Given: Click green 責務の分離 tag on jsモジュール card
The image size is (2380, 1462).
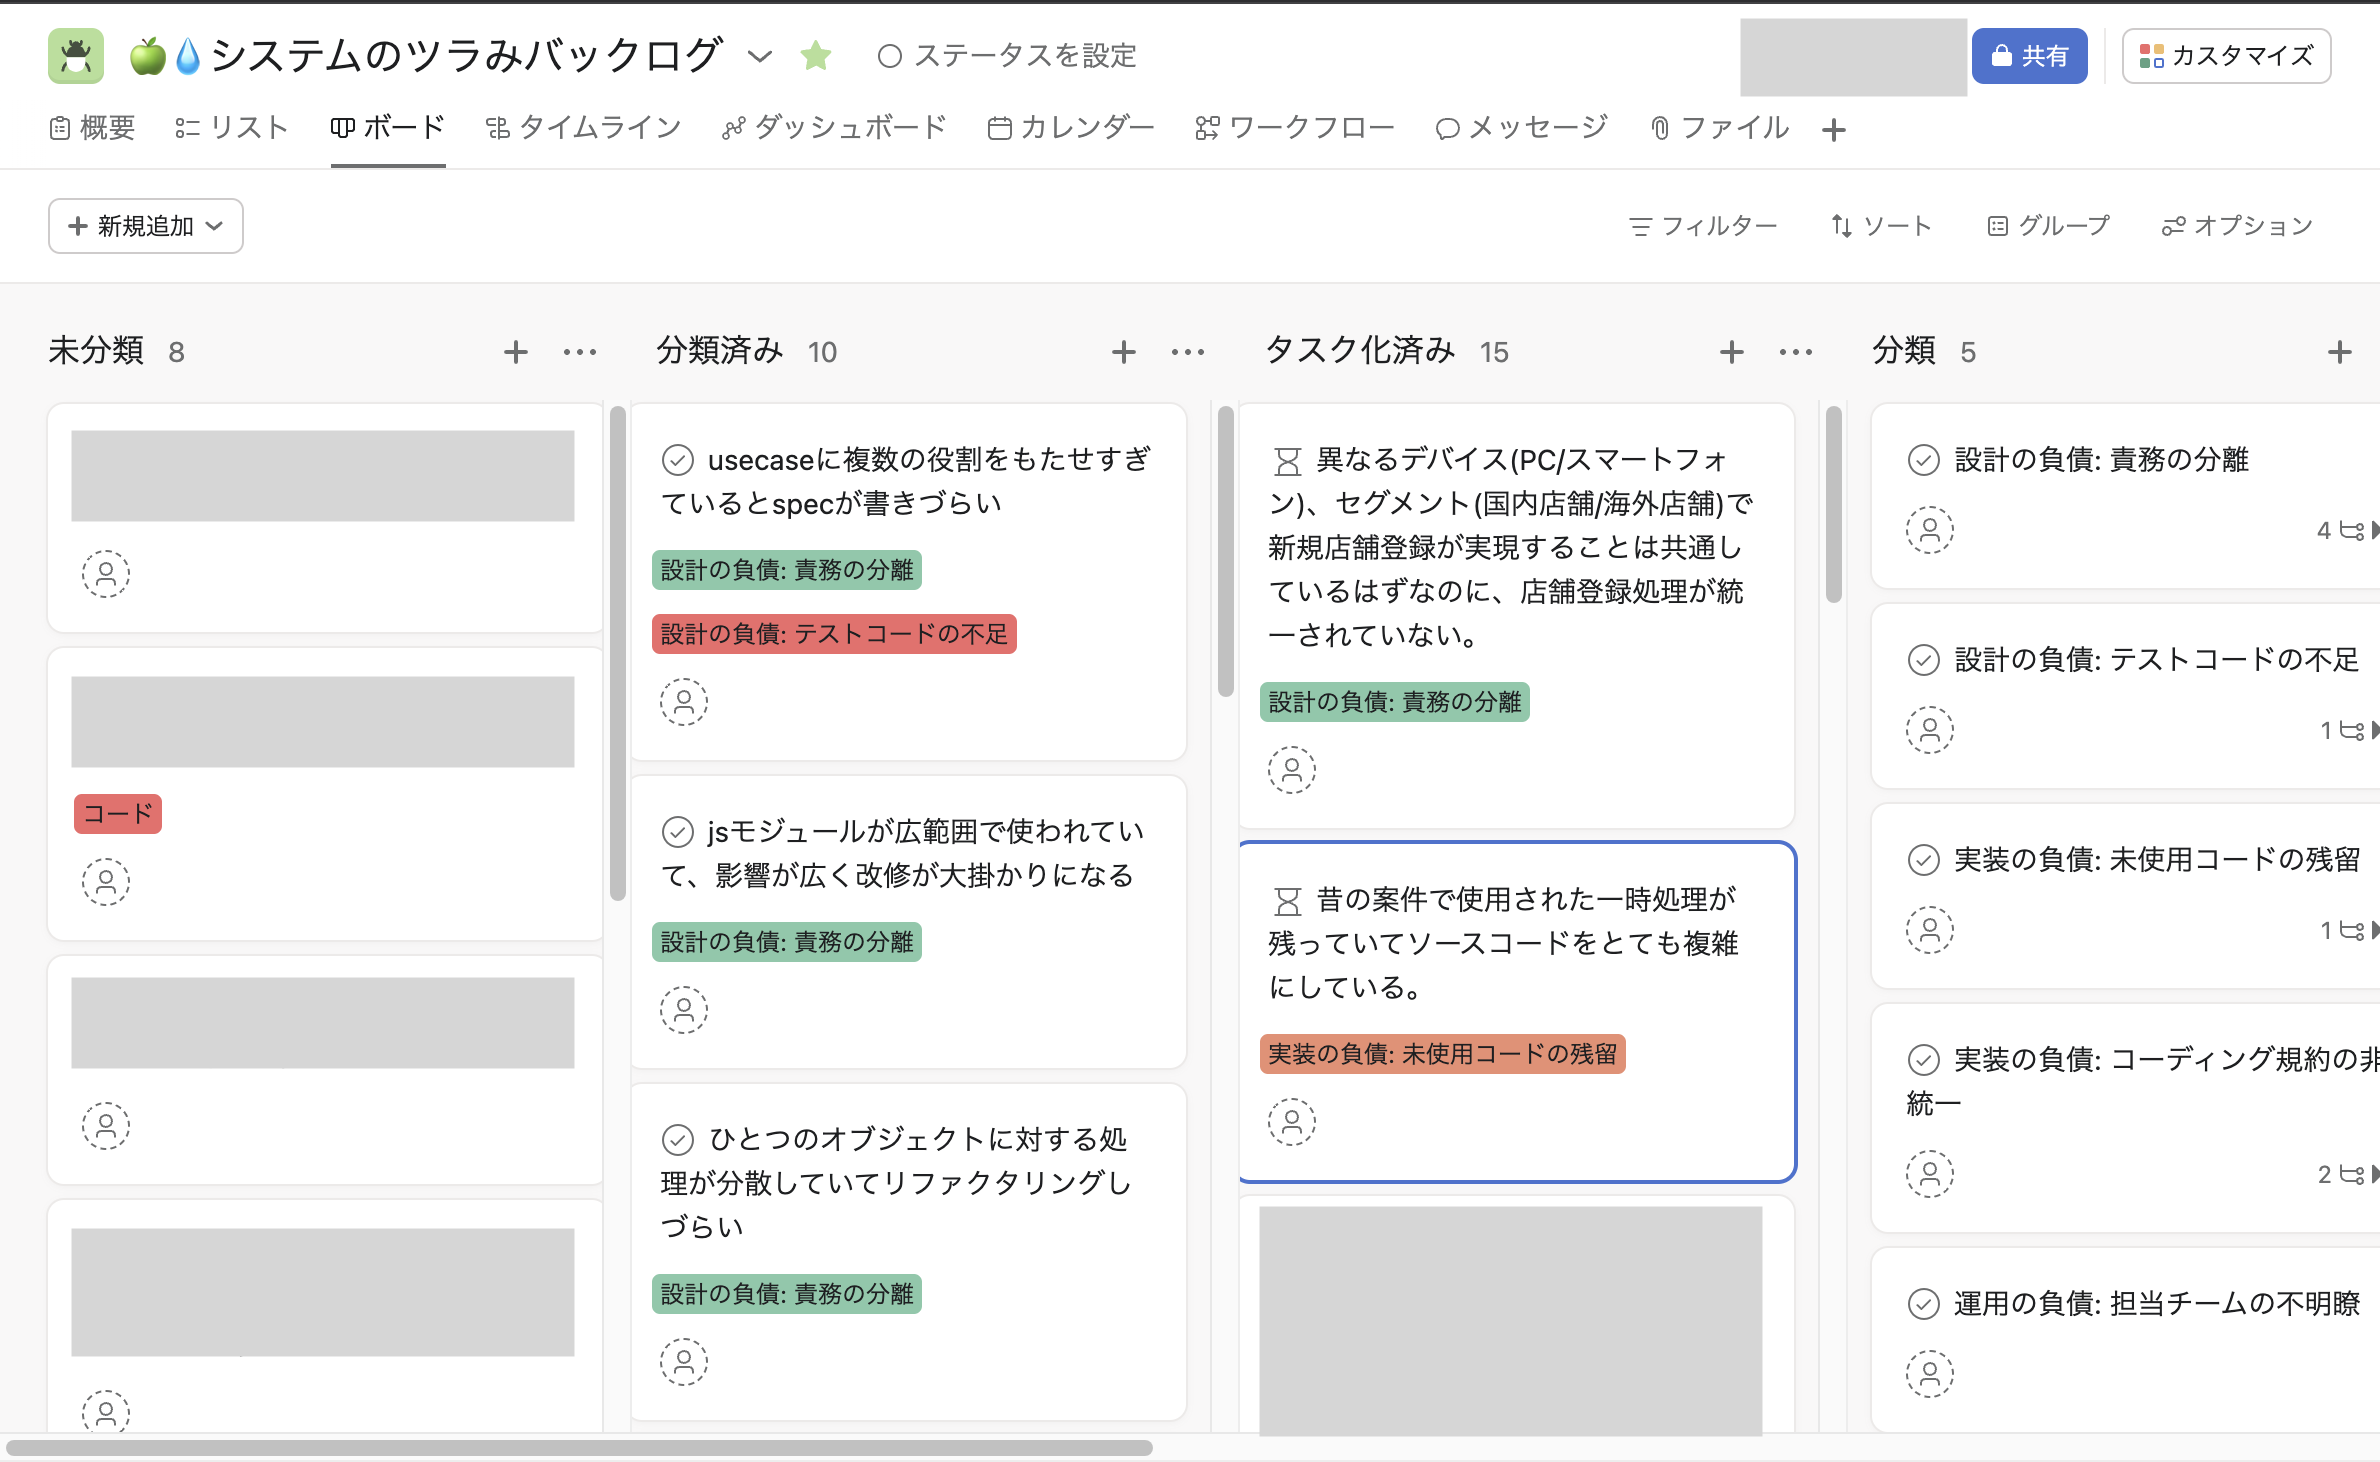Looking at the screenshot, I should click(787, 942).
